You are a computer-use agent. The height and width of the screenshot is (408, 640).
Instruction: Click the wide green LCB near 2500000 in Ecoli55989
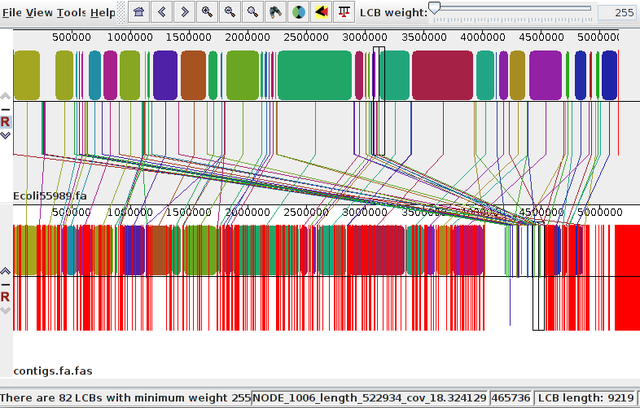[x=315, y=75]
